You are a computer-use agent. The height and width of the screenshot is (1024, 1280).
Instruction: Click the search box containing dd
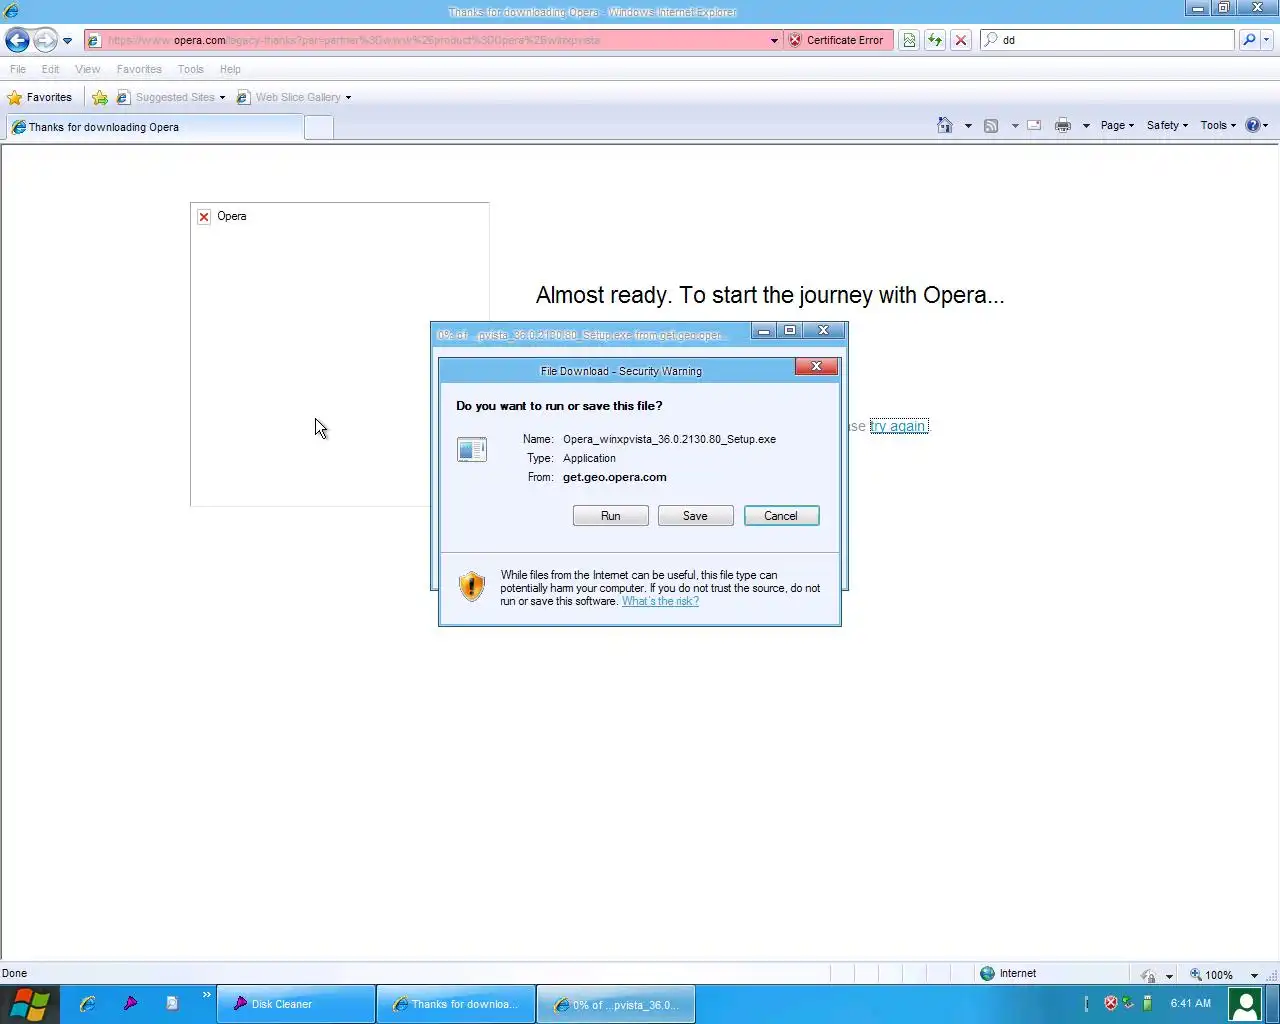(x=1108, y=40)
